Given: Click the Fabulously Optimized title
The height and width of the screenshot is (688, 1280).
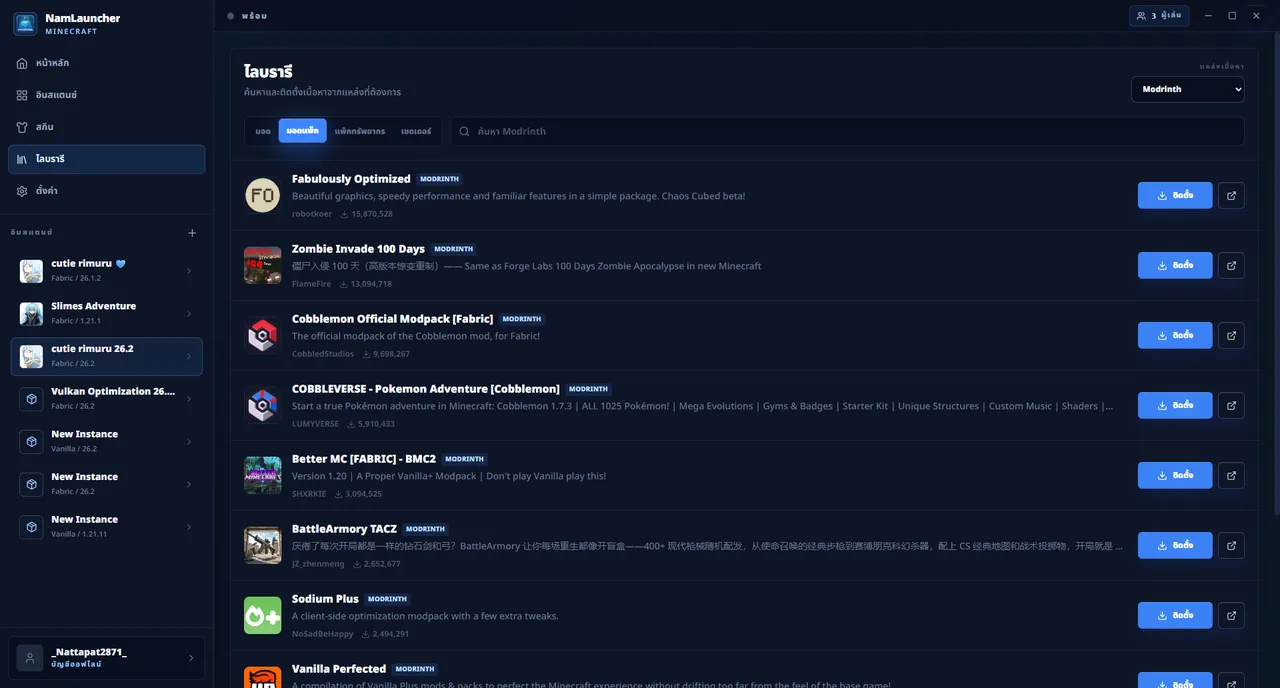Looking at the screenshot, I should [351, 179].
